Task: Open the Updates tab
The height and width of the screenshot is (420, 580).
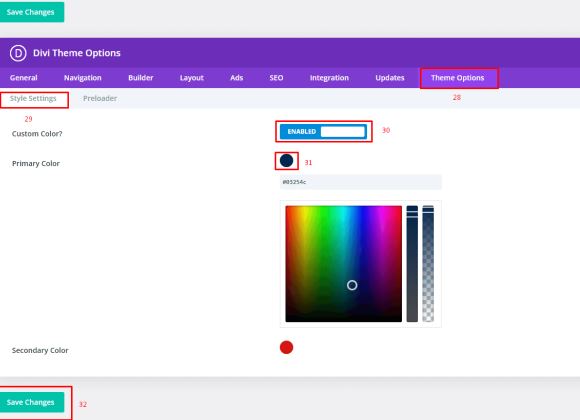Action: point(390,78)
